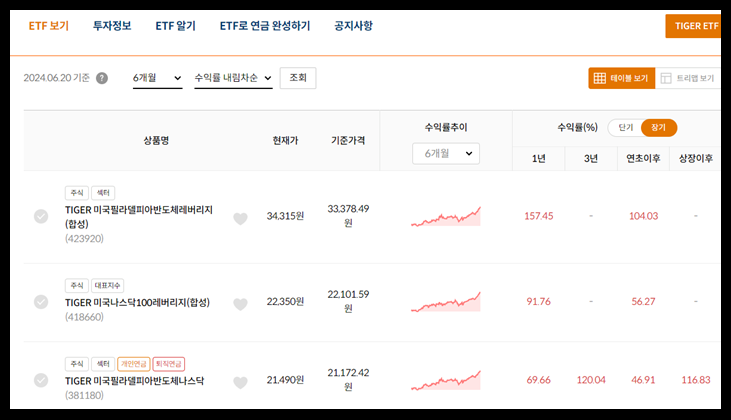Switch the 수익률 toggle to 장기
This screenshot has height=420, width=731.
658,128
